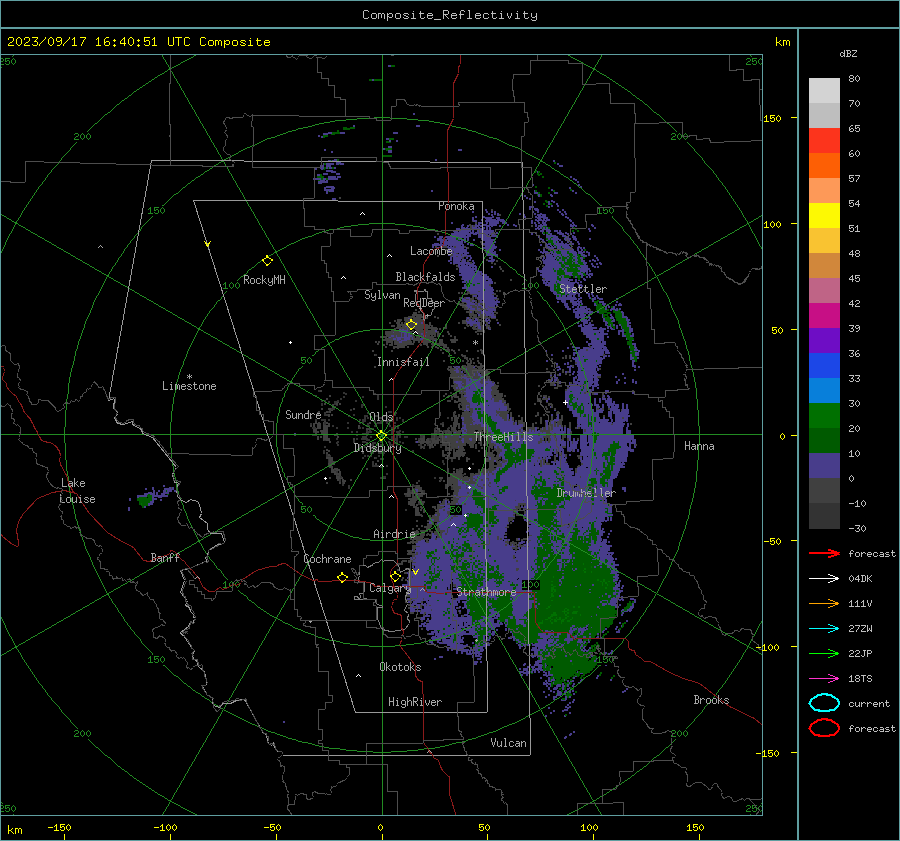Screen dimensions: 900x841
Task: Click the Lake Louise label
Action: (x=77, y=491)
